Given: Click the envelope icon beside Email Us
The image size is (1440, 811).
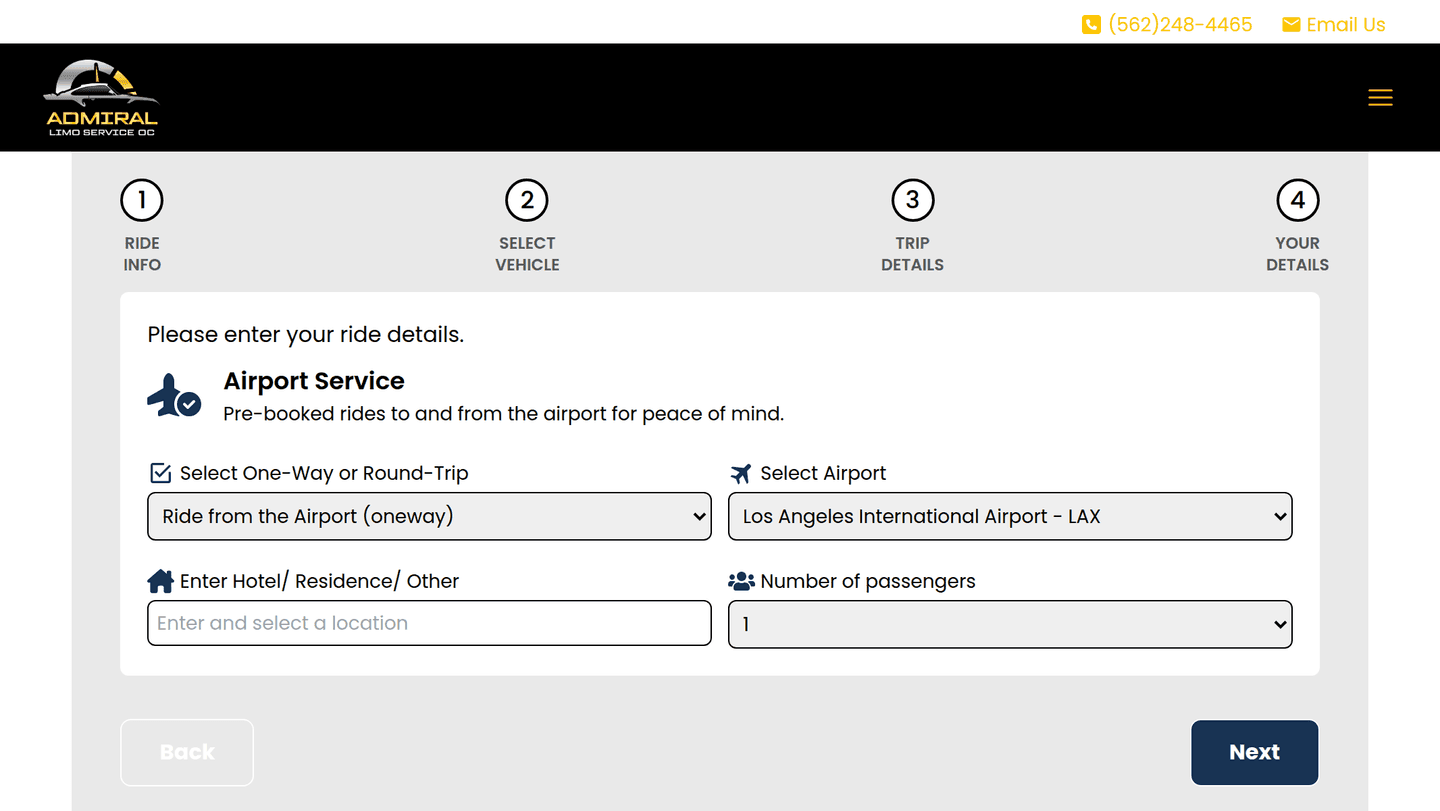Looking at the screenshot, I should point(1291,25).
